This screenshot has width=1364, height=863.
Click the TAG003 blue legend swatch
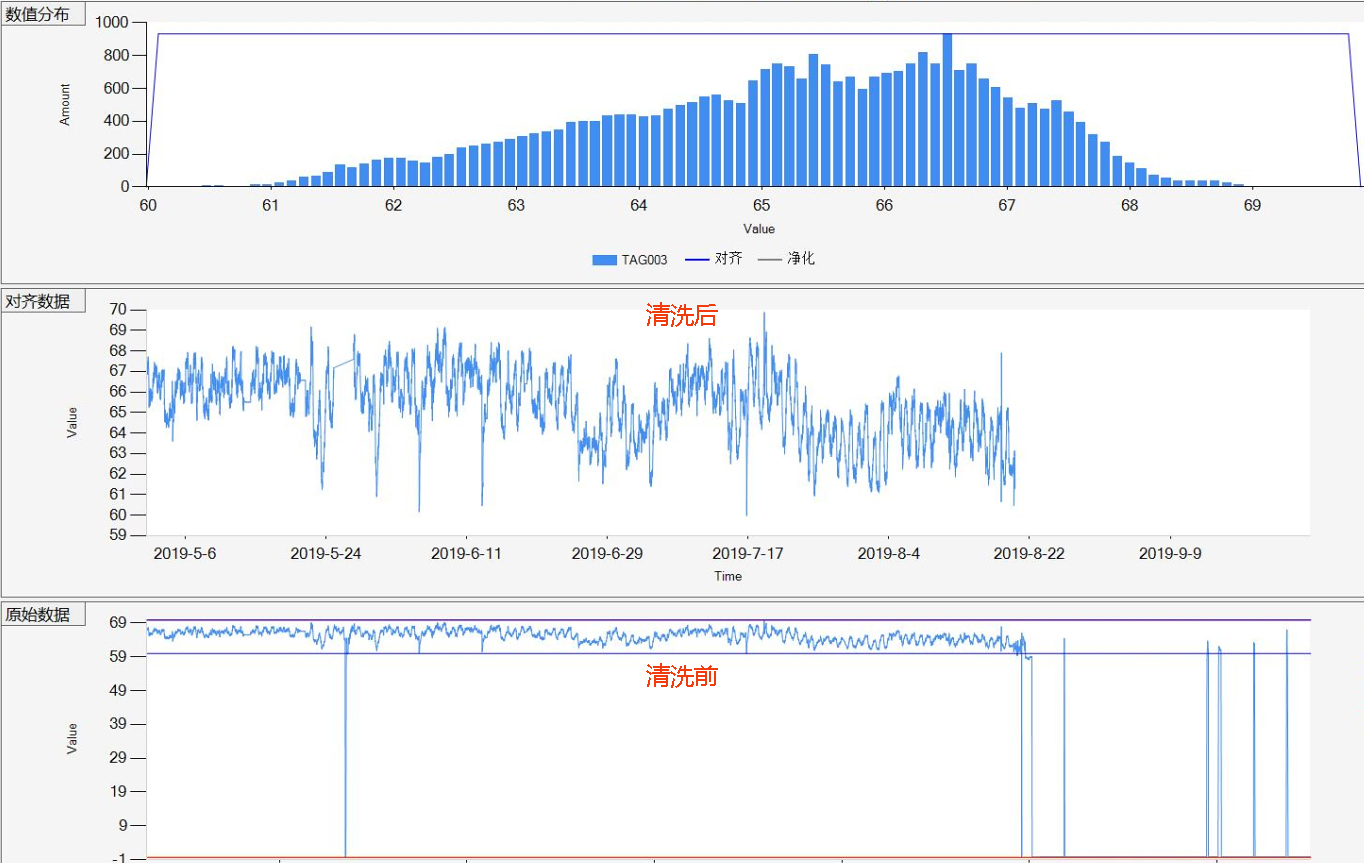604,259
